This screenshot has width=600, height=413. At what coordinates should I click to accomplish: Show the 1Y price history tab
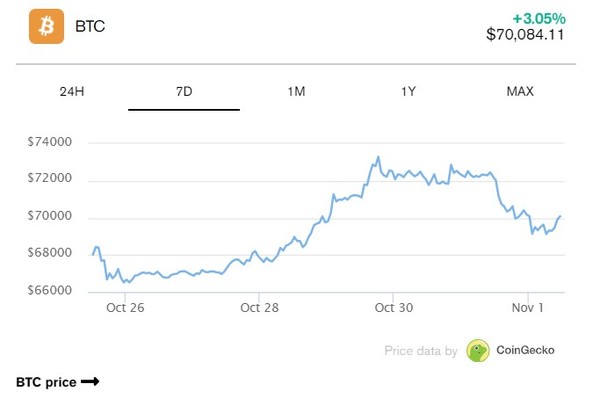pyautogui.click(x=408, y=91)
